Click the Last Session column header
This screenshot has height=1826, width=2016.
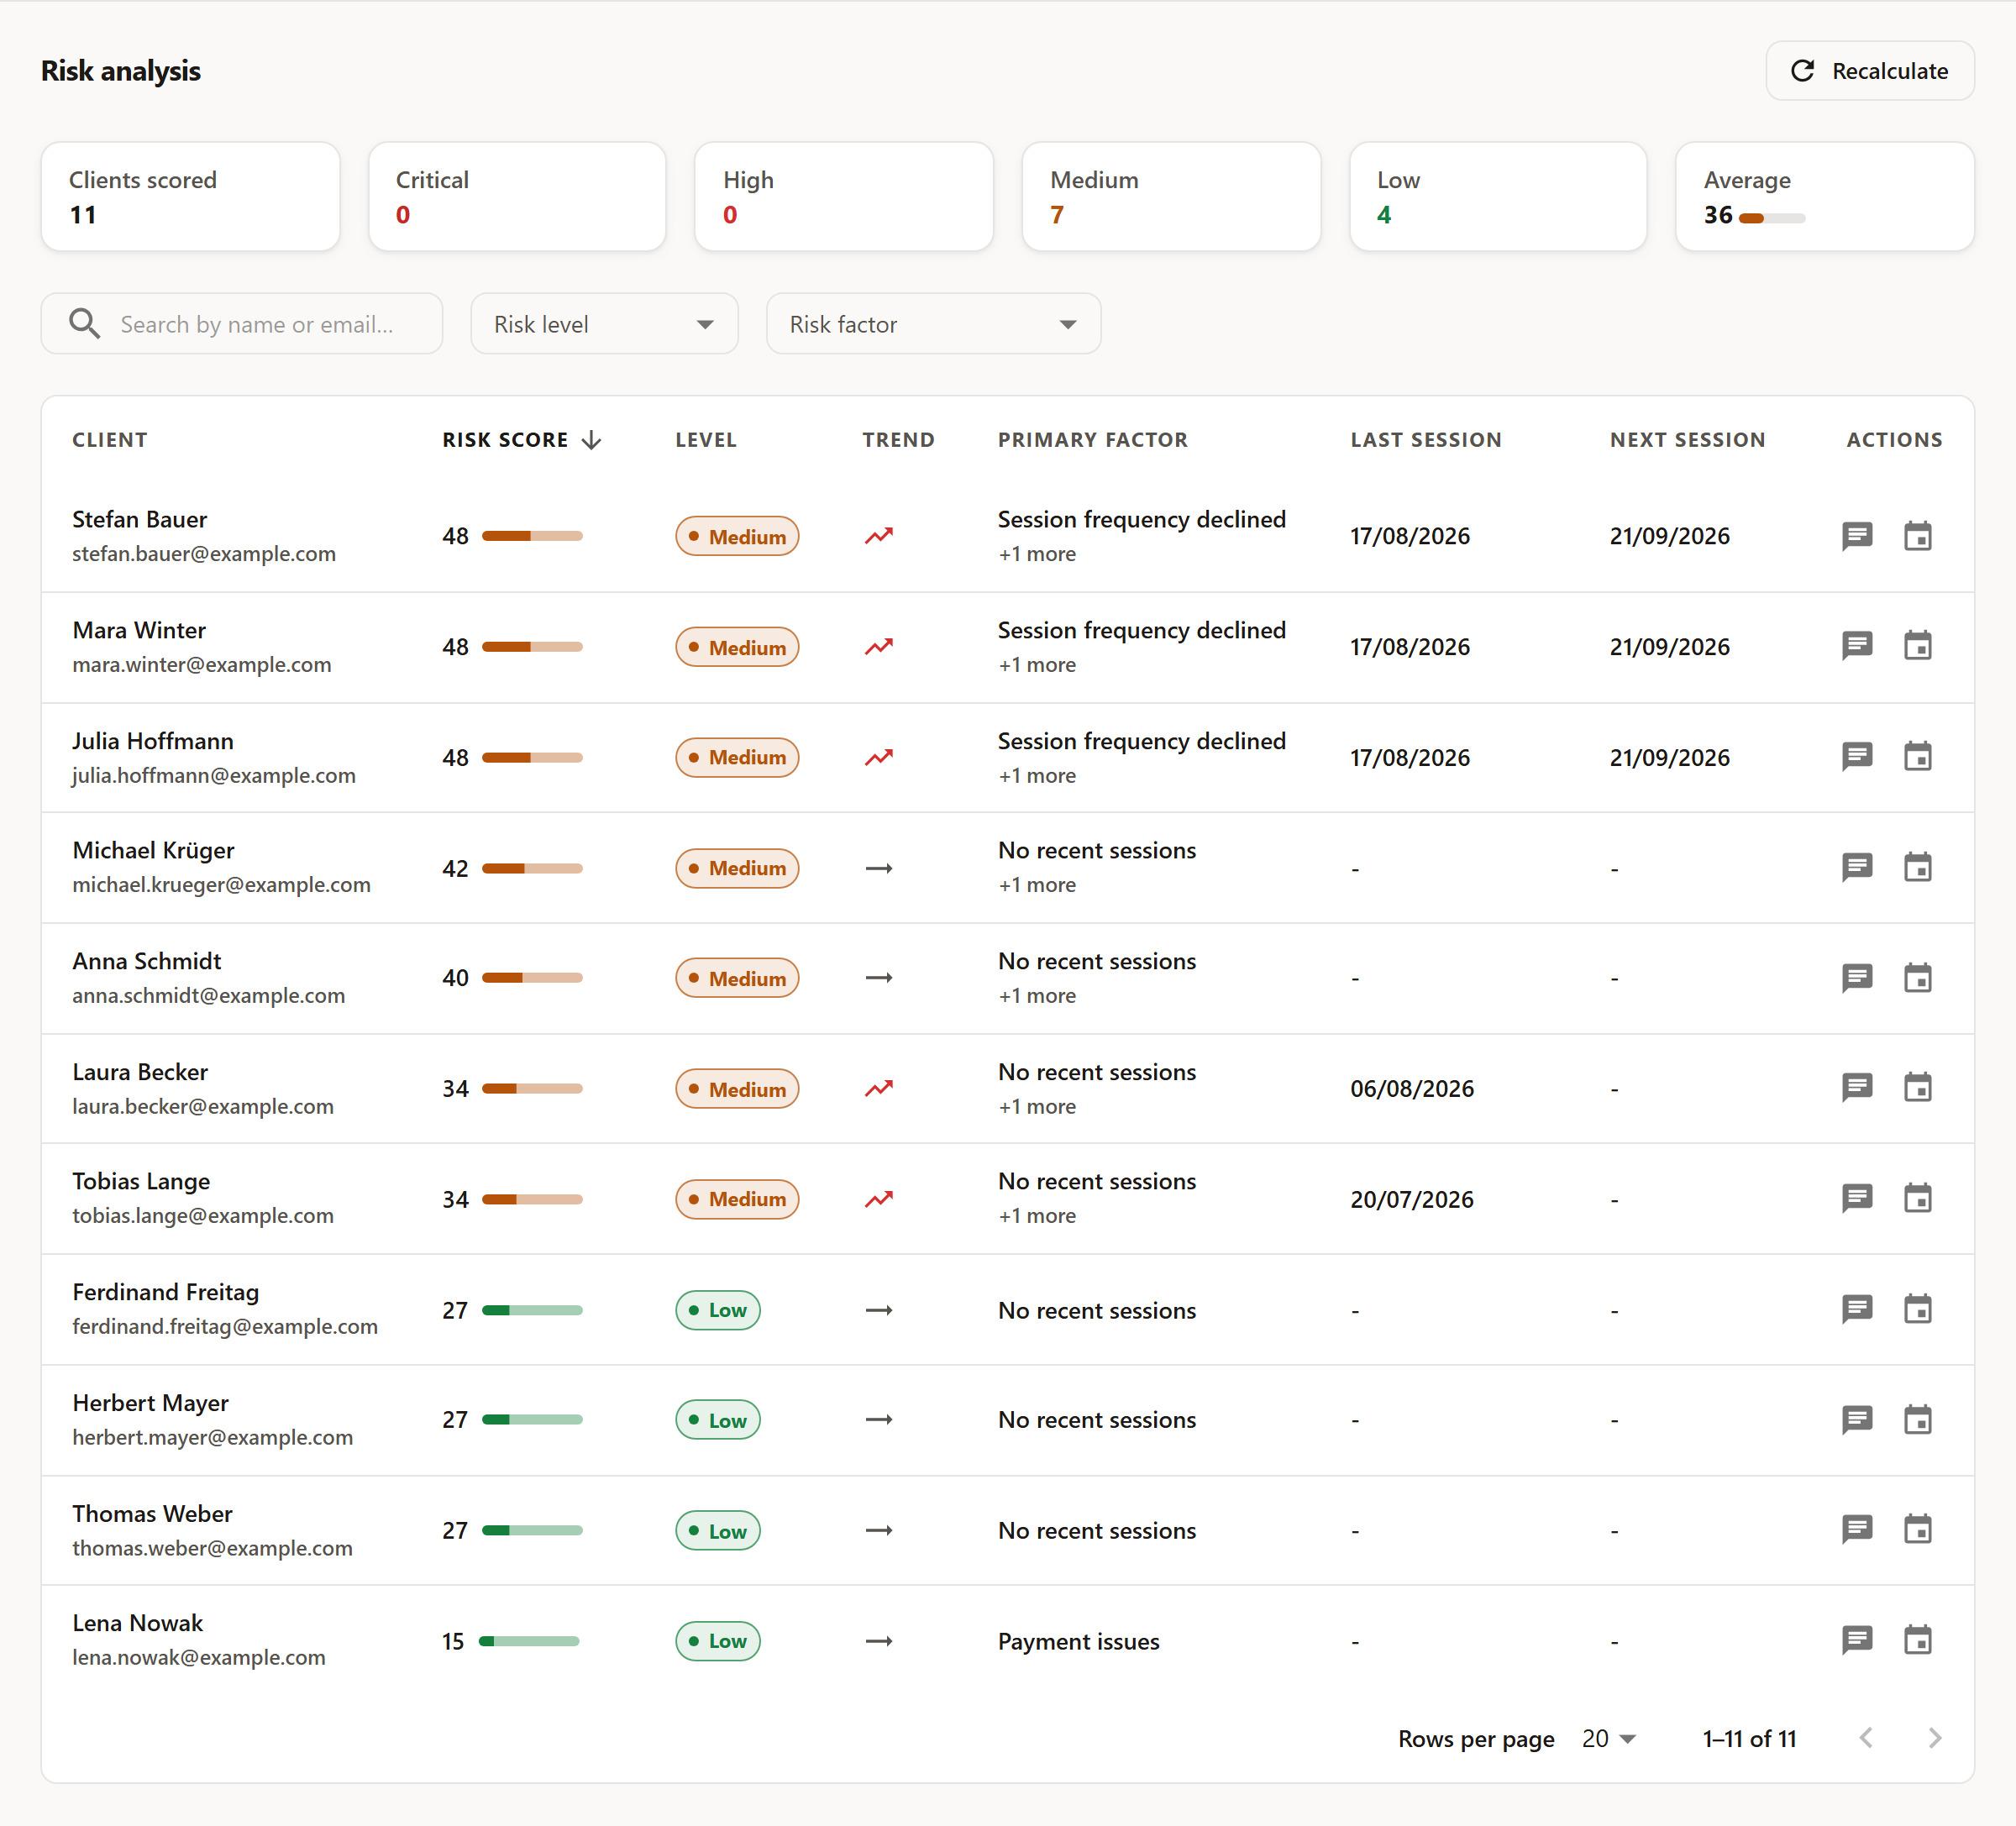[1426, 440]
